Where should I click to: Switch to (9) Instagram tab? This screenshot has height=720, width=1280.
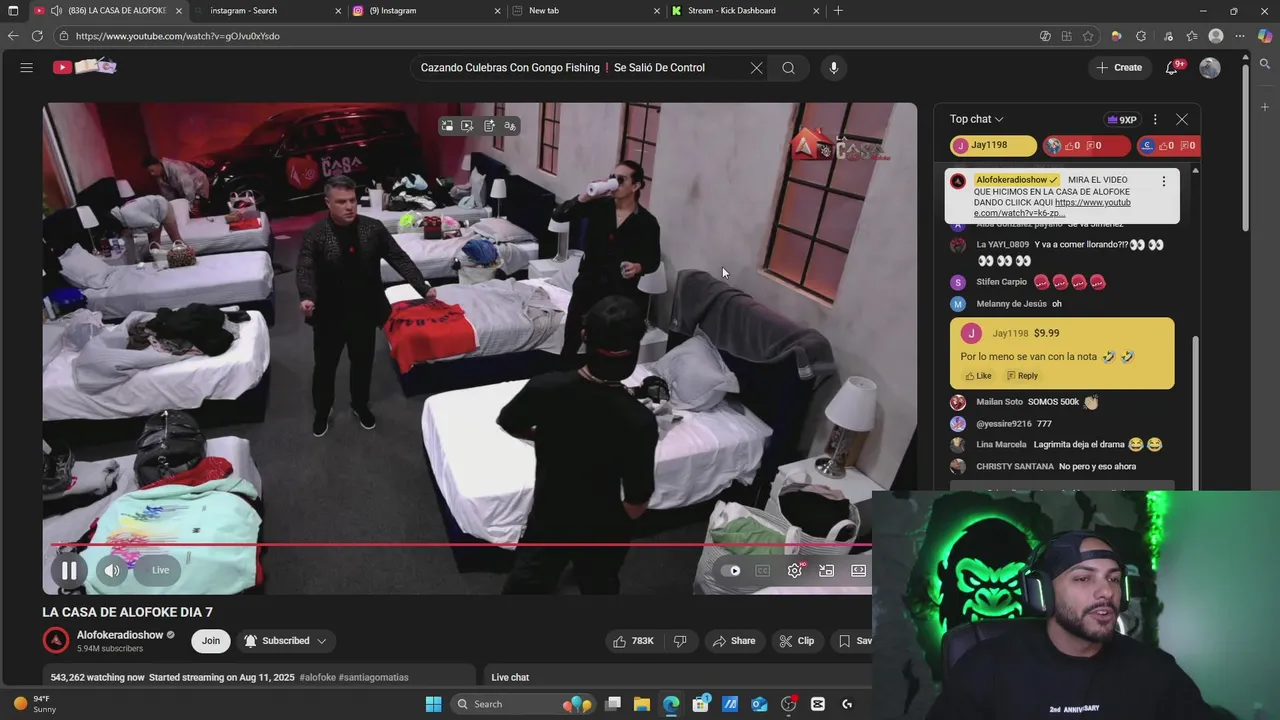427,11
